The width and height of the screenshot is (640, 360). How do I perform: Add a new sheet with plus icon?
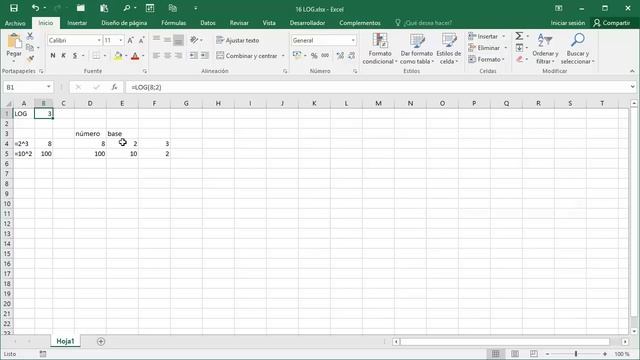(101, 341)
